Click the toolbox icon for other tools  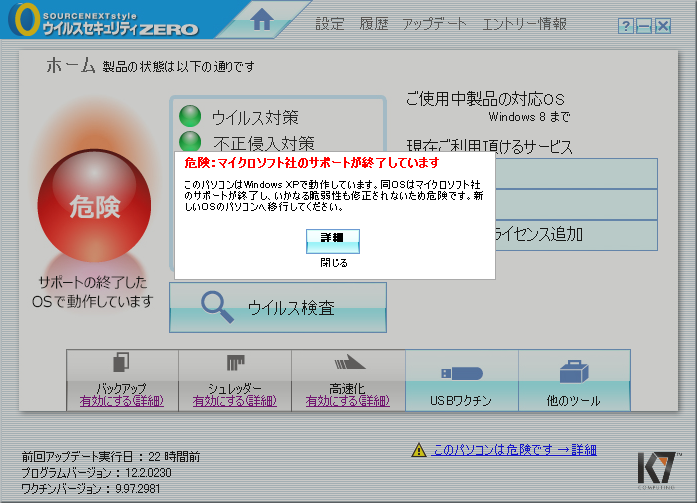click(x=574, y=372)
